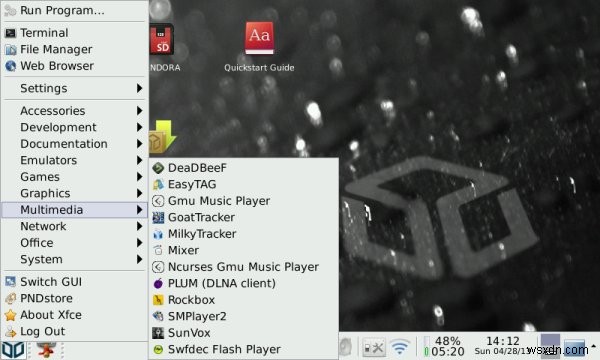Viewport: 600px width, 360px height.
Task: Click the MilkyTracker icon
Action: [x=158, y=234]
